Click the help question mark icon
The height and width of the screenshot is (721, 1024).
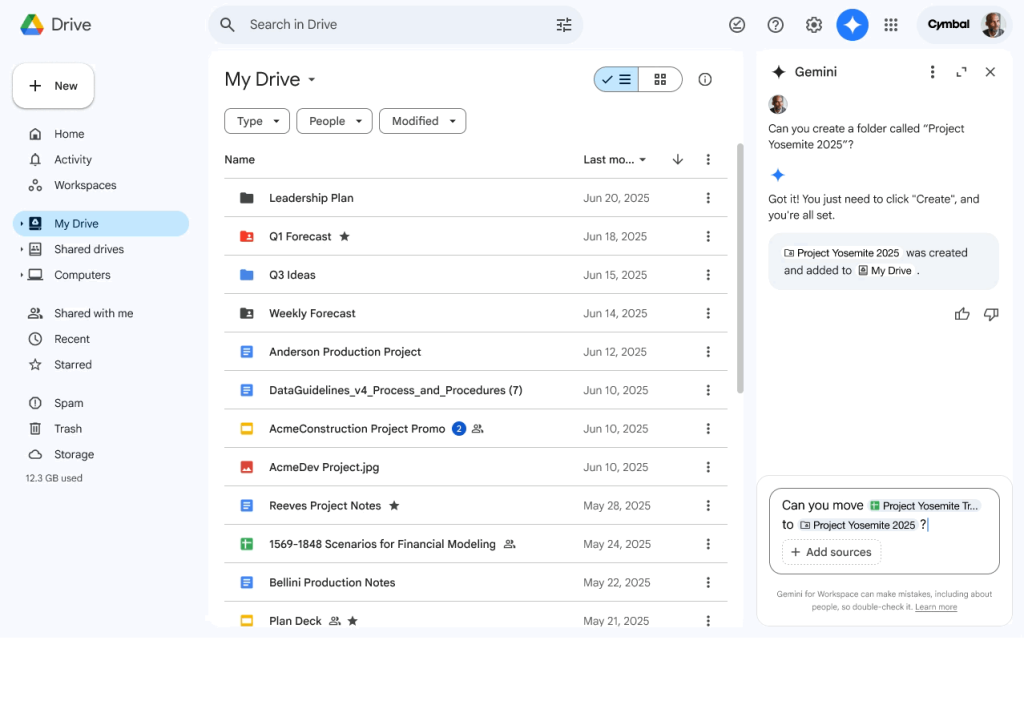tap(775, 25)
